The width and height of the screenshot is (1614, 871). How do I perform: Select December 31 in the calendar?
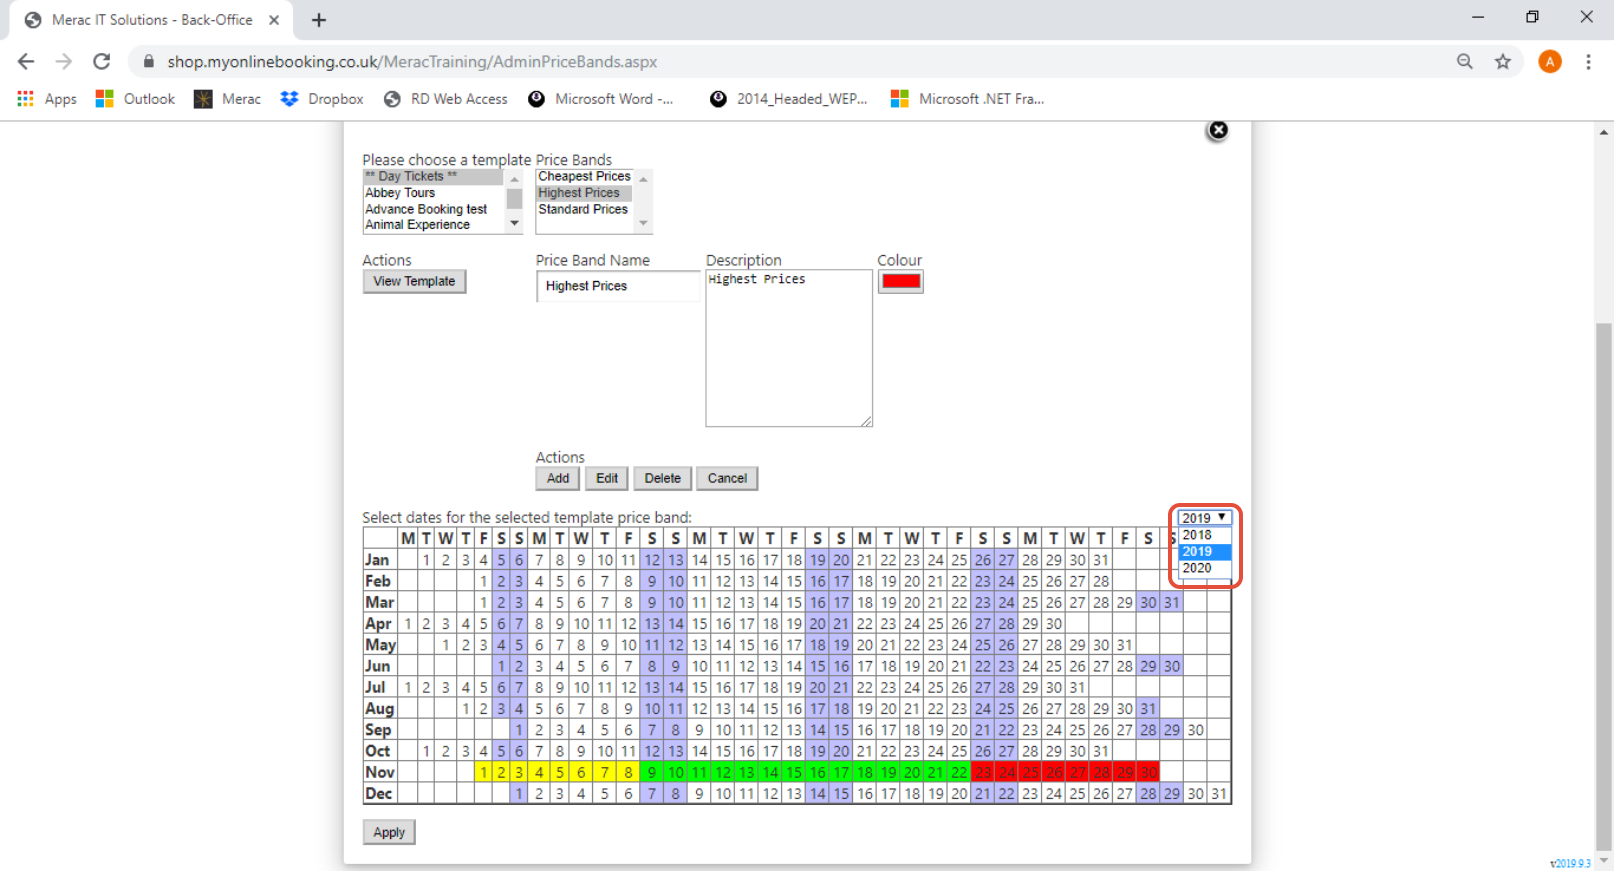pos(1219,794)
